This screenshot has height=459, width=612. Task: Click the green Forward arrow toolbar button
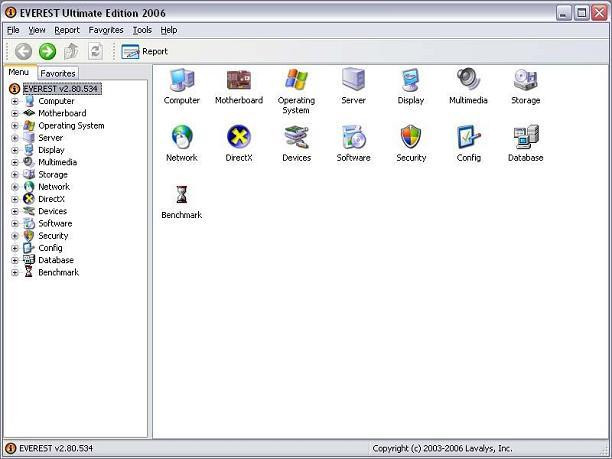pyautogui.click(x=48, y=52)
